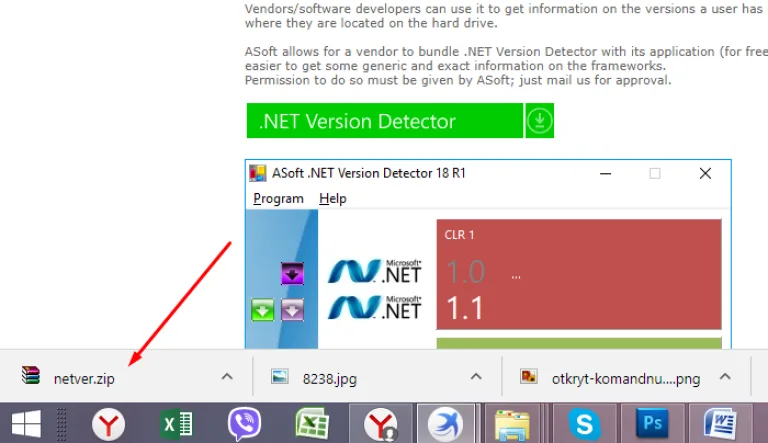The width and height of the screenshot is (768, 443).
Task: Open File Explorer from the taskbar
Action: click(x=512, y=424)
